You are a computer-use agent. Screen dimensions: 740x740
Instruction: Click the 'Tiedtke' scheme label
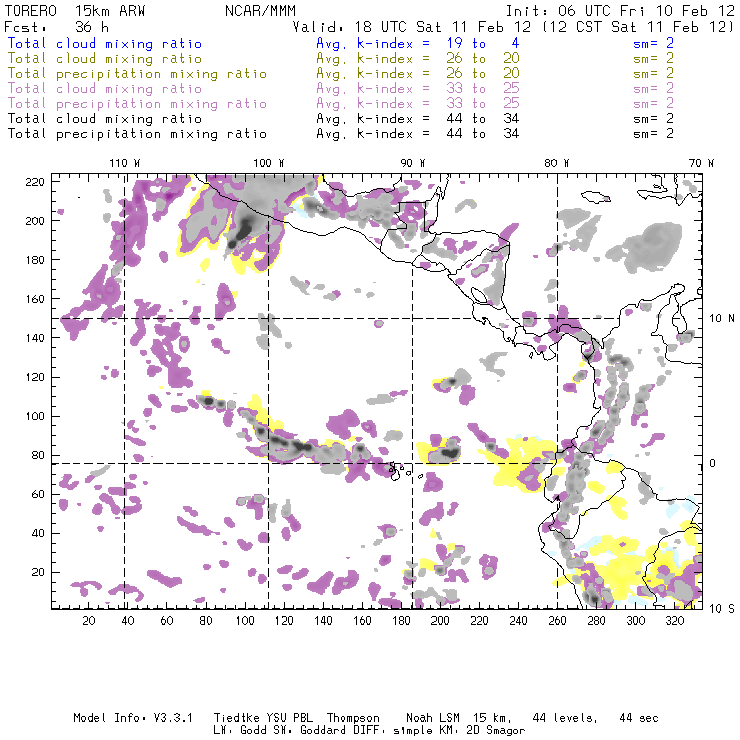(237, 718)
